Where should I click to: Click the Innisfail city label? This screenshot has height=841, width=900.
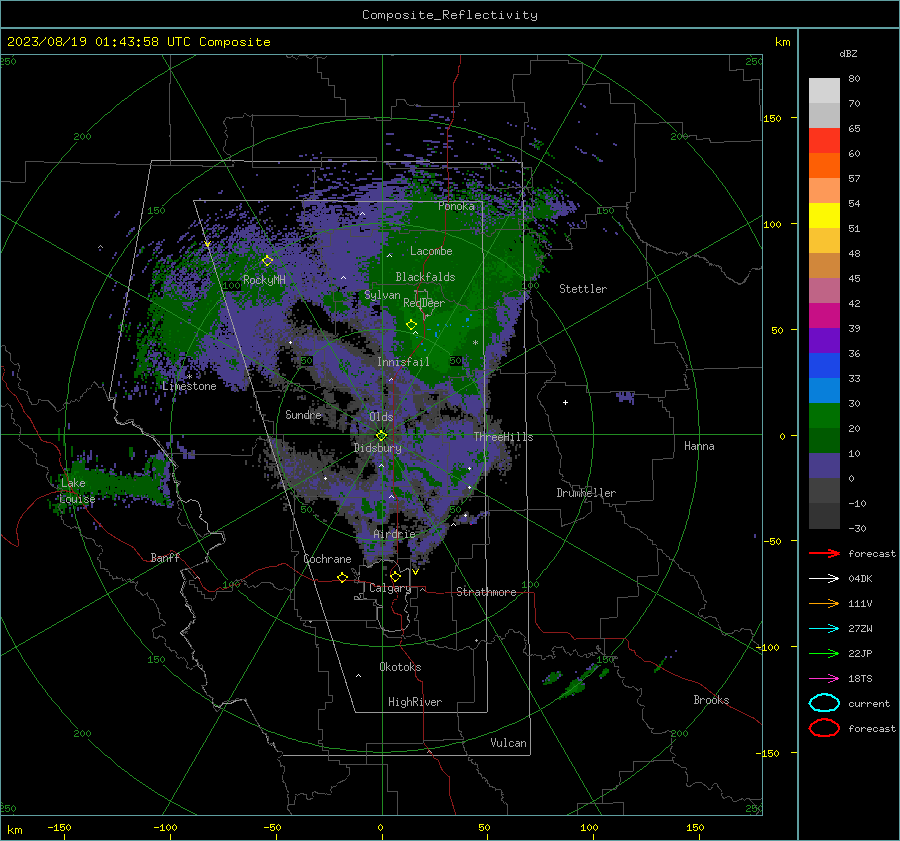403,362
